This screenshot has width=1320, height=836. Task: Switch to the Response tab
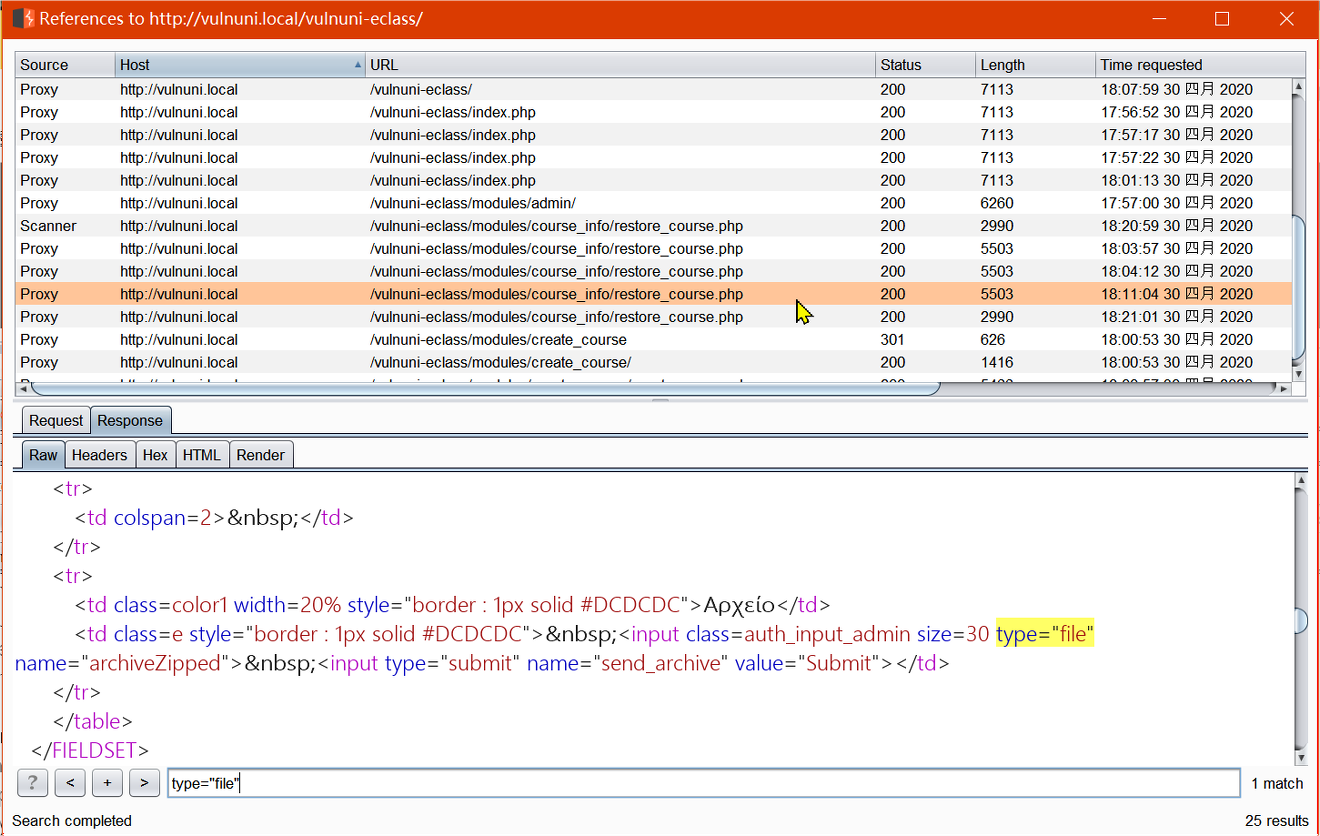[x=130, y=421]
